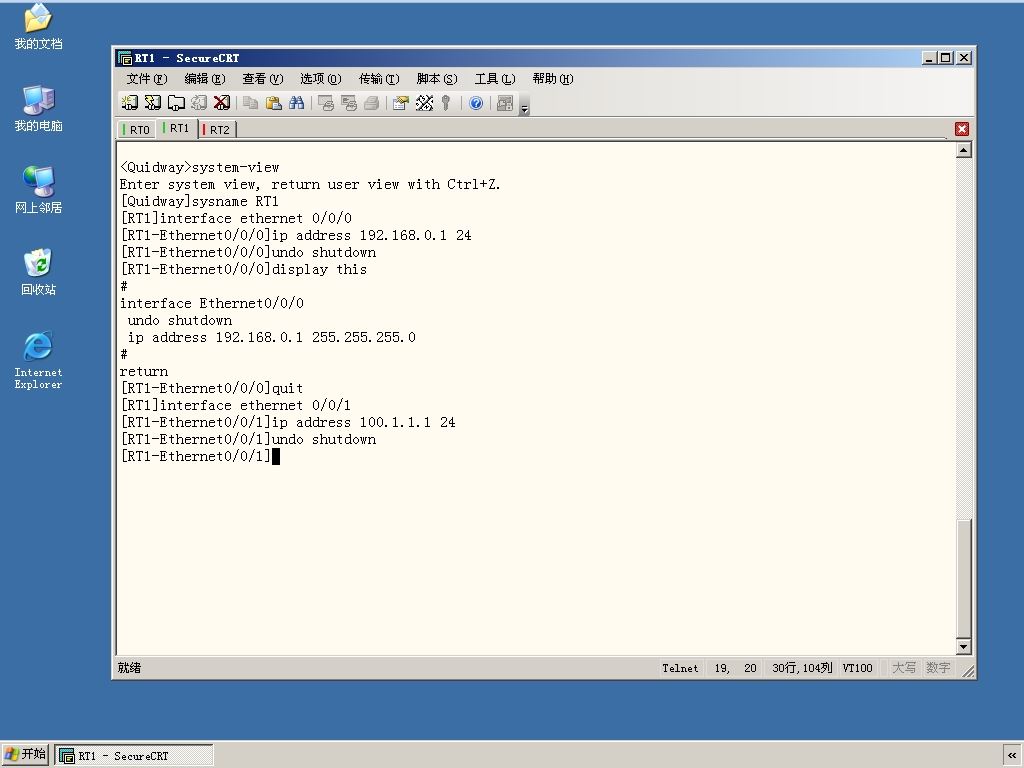Open the 编辑(E) menu
The width and height of the screenshot is (1024, 768).
(x=204, y=79)
